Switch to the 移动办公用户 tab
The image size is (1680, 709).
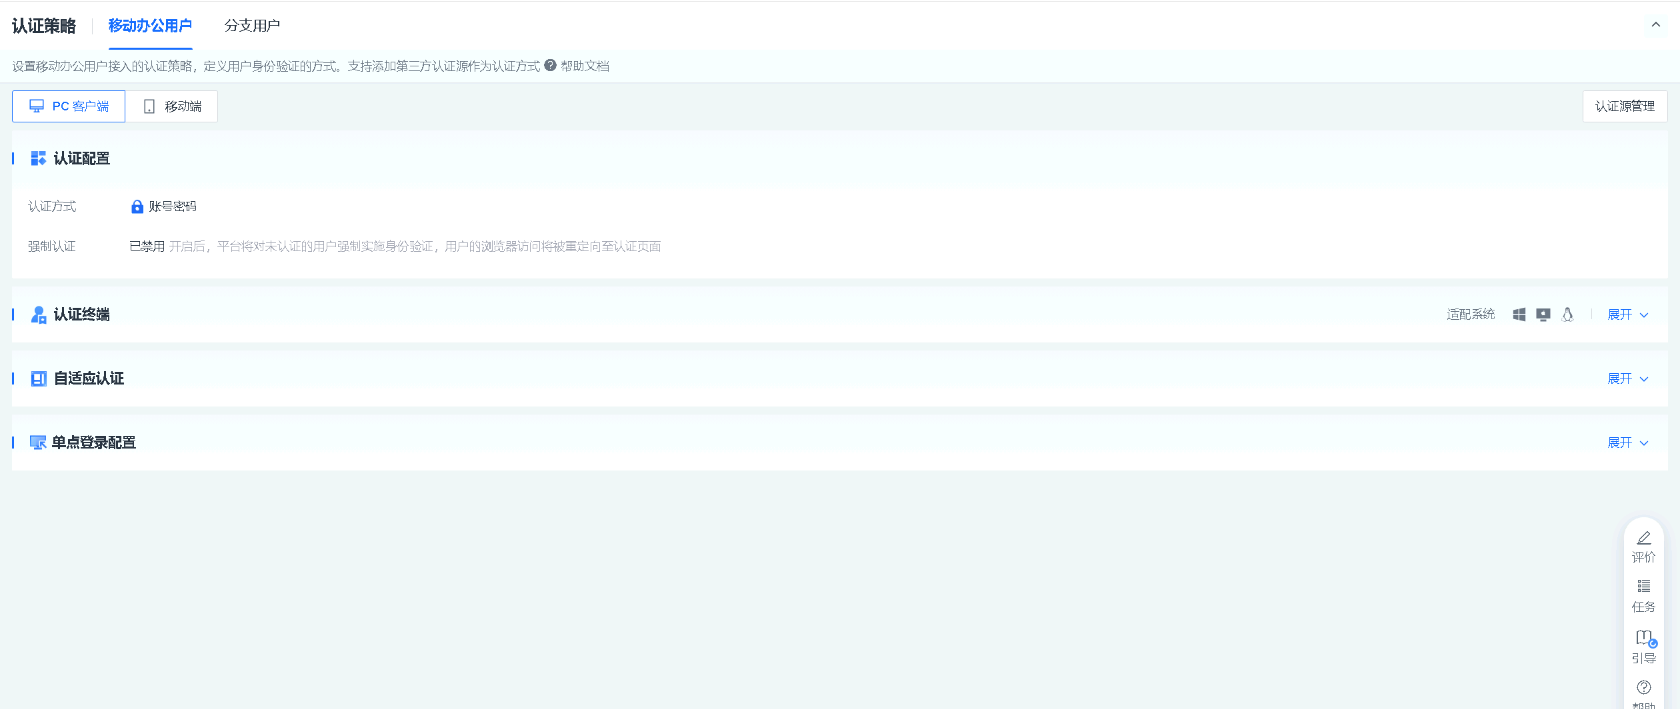click(150, 26)
